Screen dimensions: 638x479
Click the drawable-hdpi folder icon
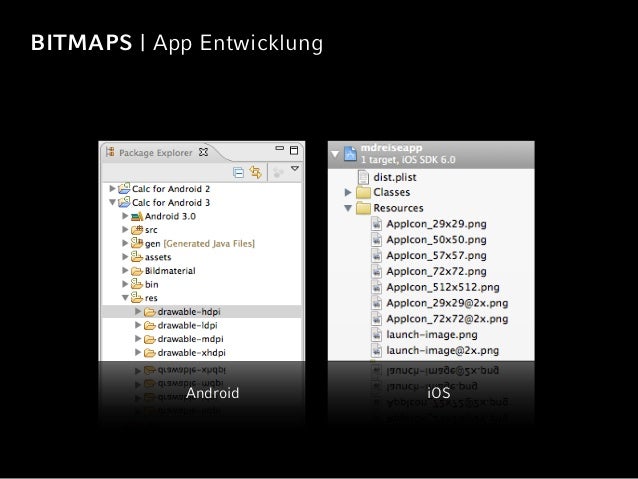click(x=150, y=312)
